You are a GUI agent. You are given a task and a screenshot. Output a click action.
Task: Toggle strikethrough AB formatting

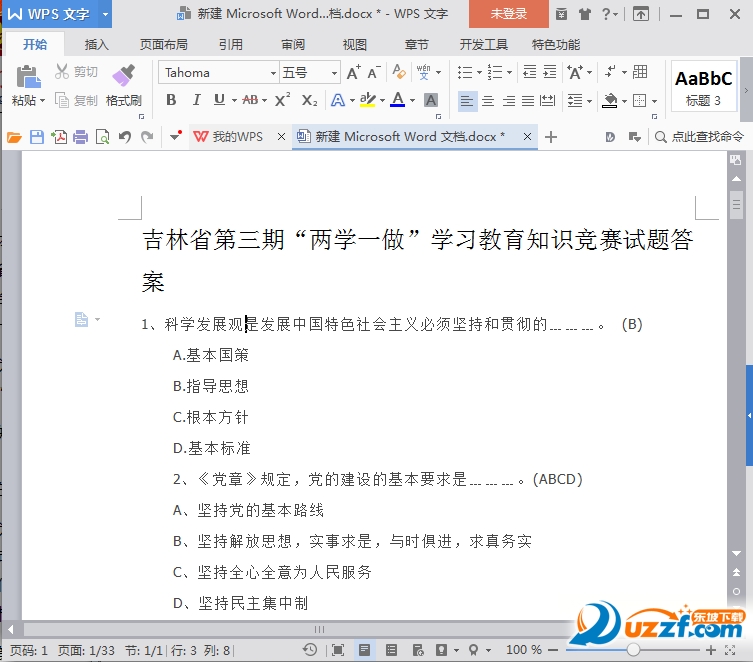[x=250, y=100]
